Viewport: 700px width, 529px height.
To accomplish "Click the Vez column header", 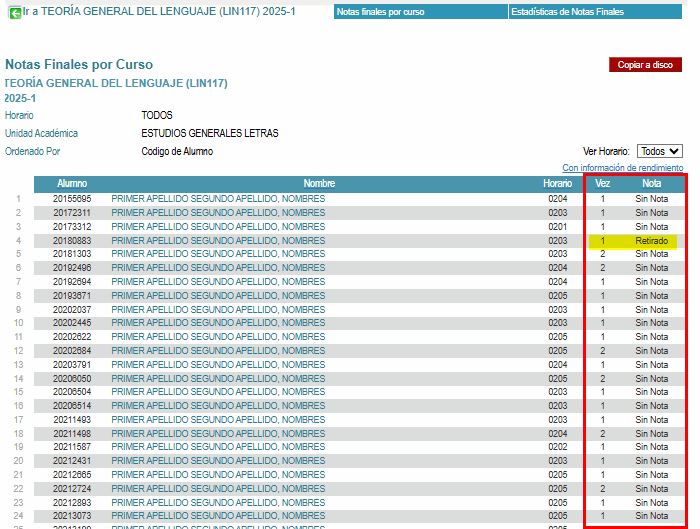I will click(602, 184).
